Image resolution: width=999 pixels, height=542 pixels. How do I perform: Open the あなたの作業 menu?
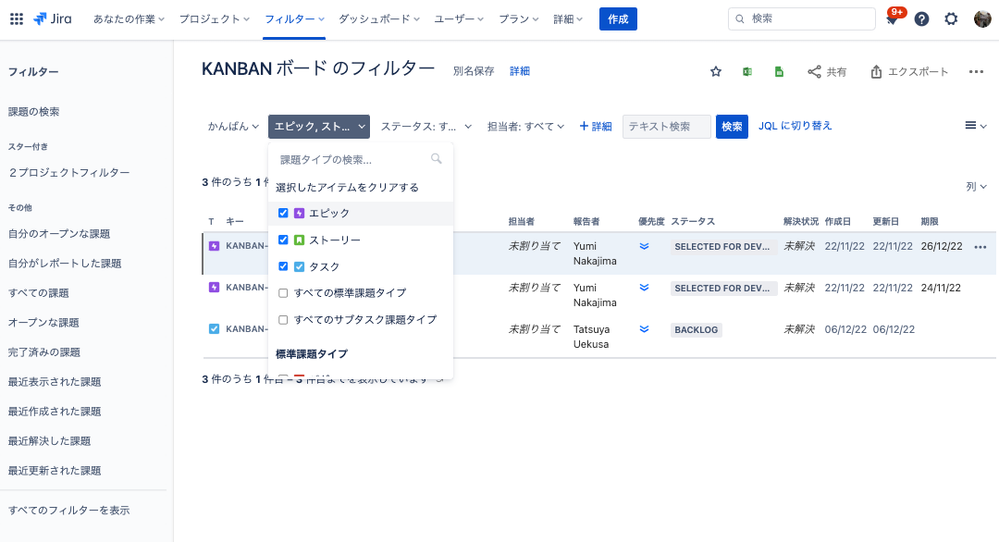129,19
